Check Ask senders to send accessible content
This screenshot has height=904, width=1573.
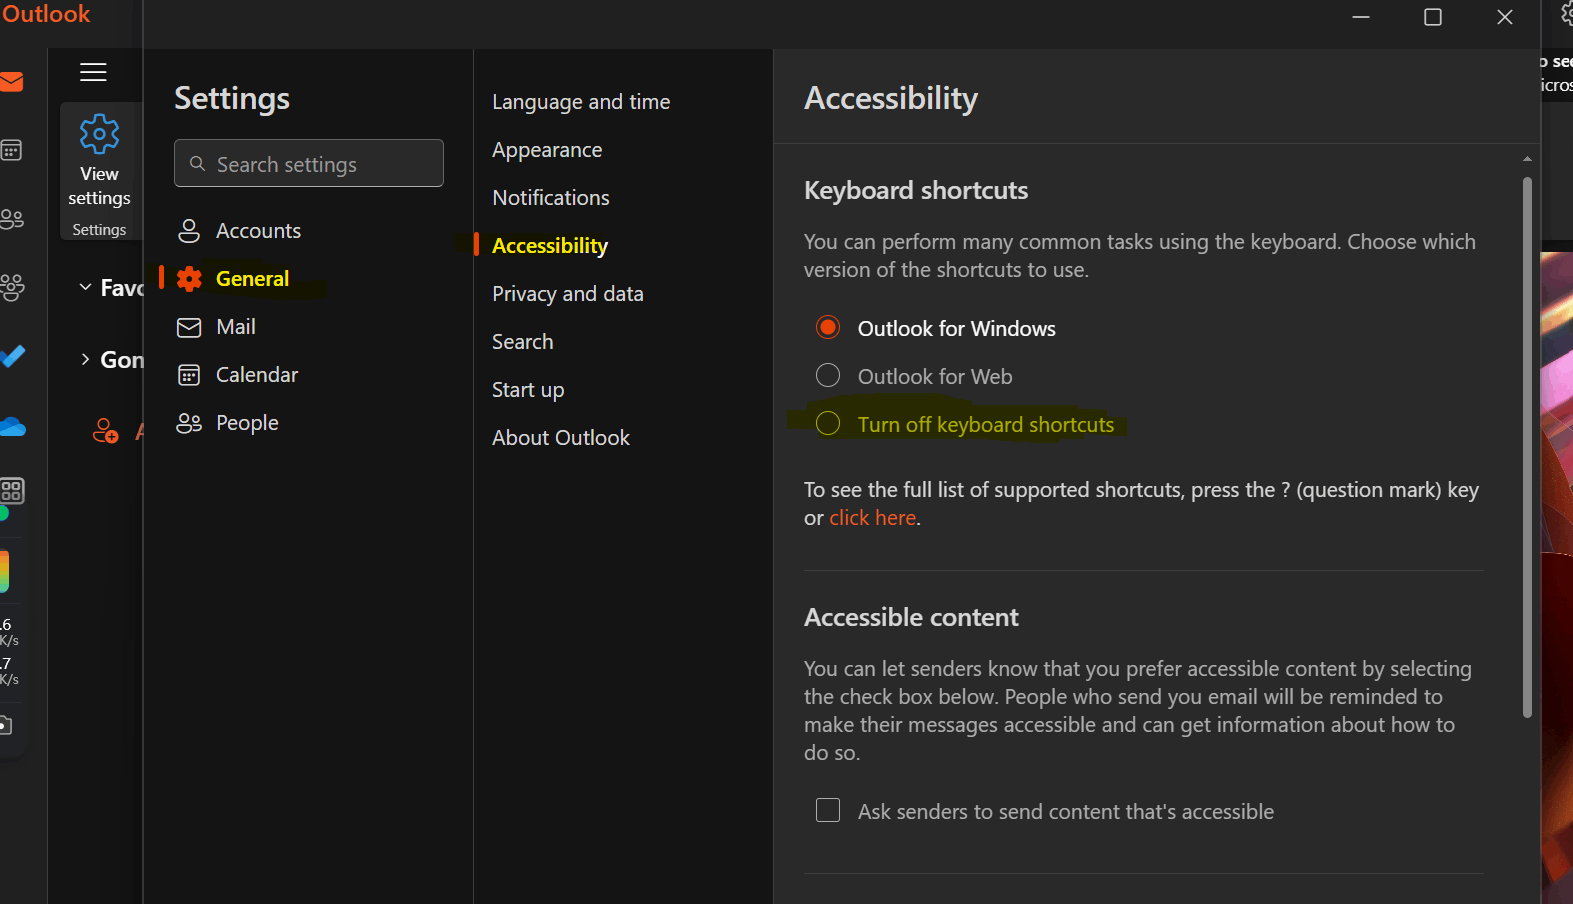point(828,811)
